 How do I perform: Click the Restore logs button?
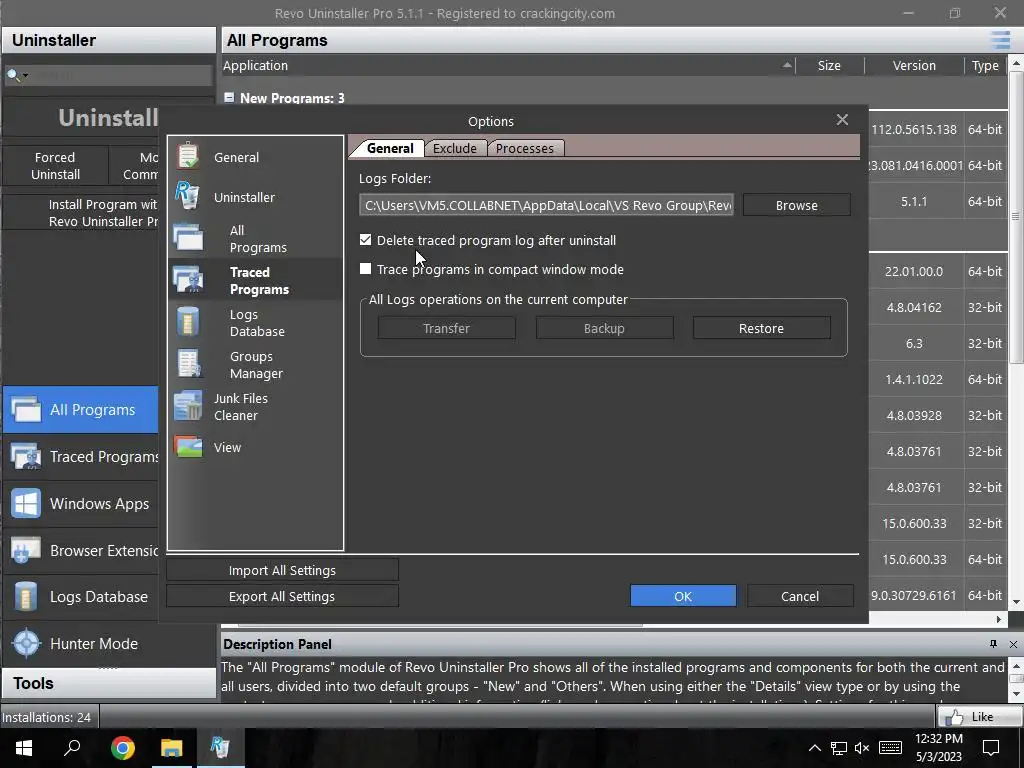(761, 328)
